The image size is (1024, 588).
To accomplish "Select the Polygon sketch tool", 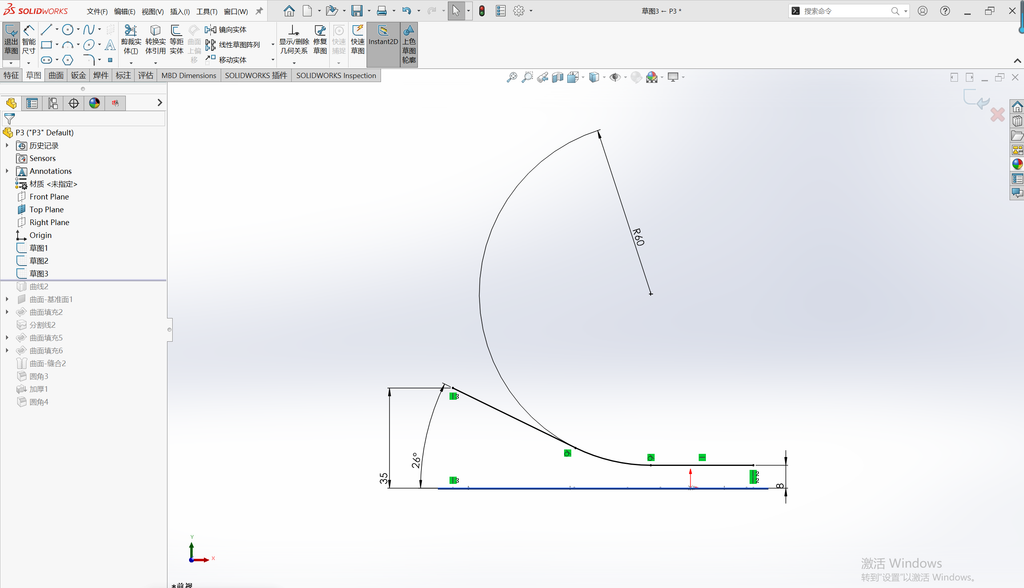I will 67,60.
